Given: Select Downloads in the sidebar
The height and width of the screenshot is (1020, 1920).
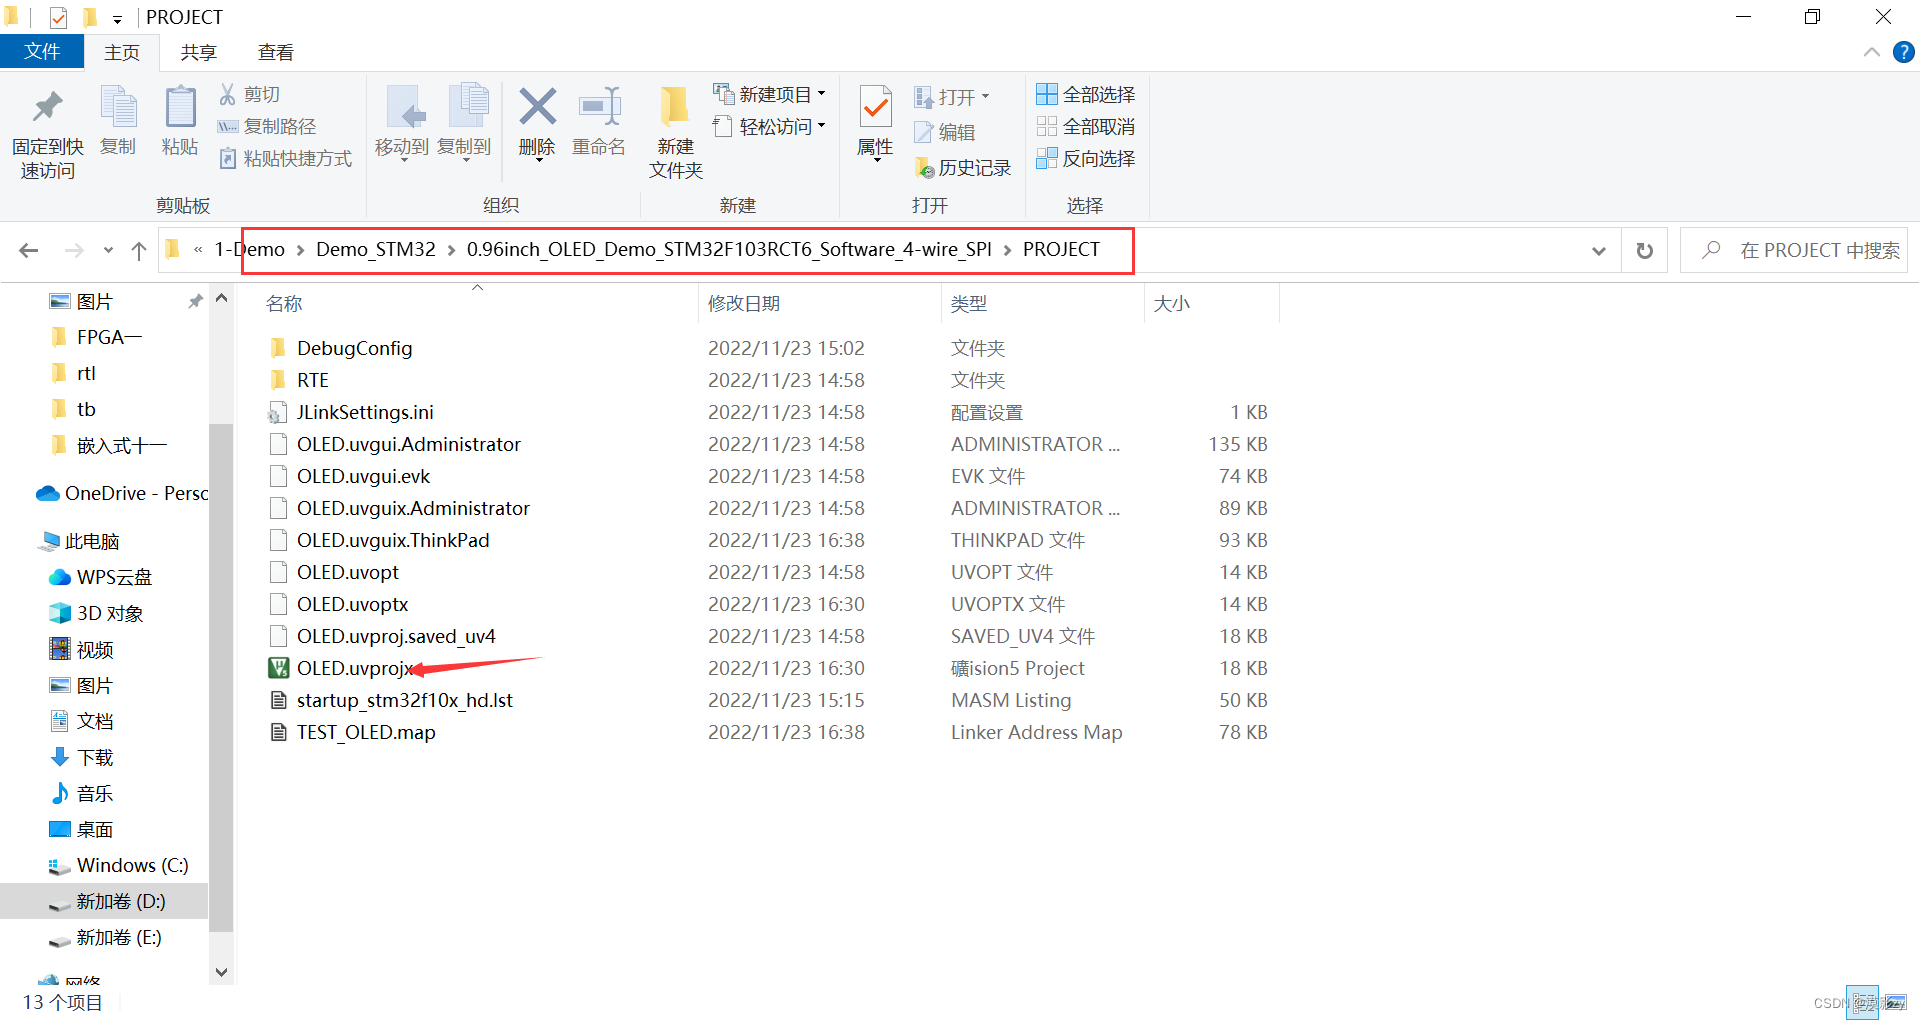Looking at the screenshot, I should pos(81,757).
